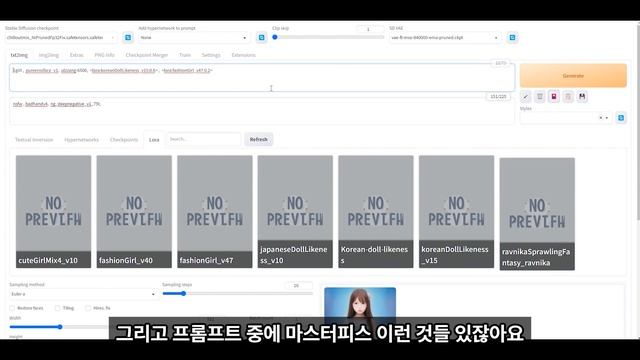Select the Hypernetworks extra networks tab
This screenshot has width=640, height=360.
(82, 140)
